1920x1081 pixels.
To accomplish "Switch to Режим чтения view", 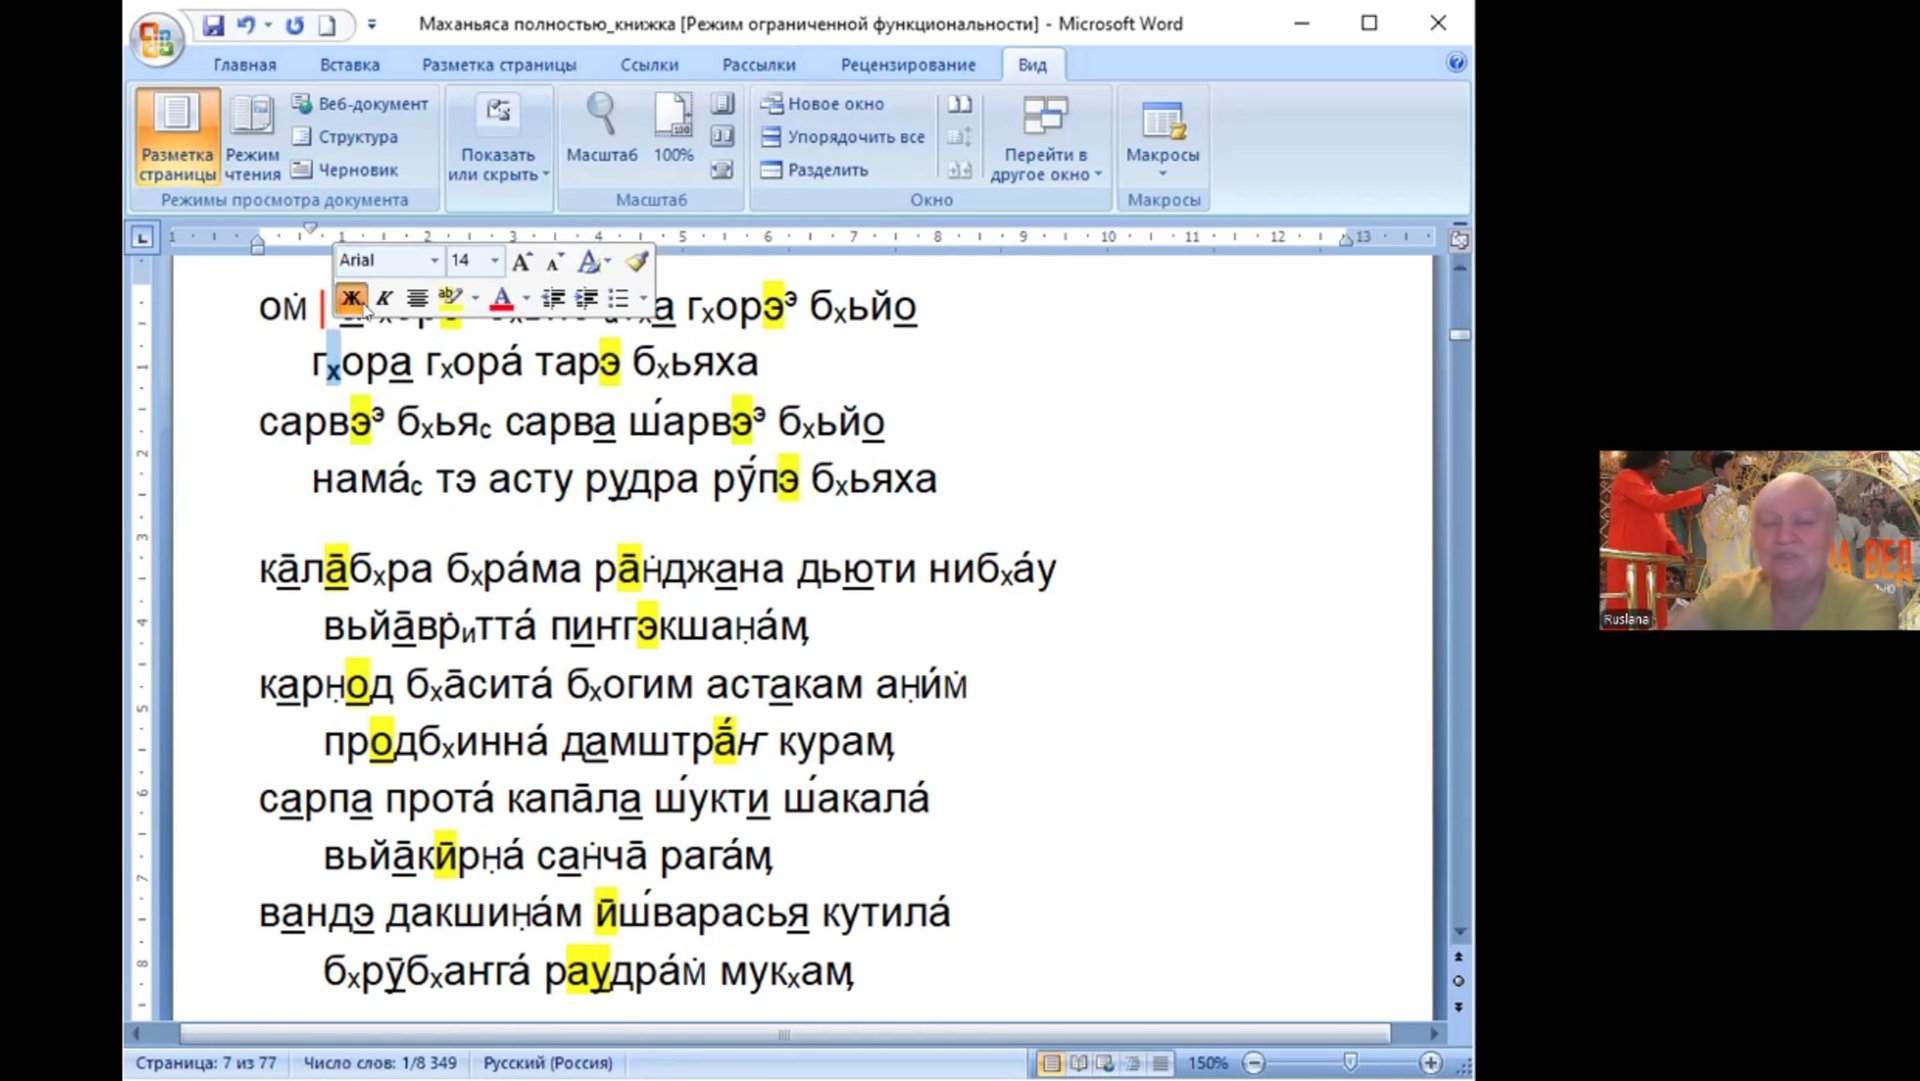I will pos(252,137).
